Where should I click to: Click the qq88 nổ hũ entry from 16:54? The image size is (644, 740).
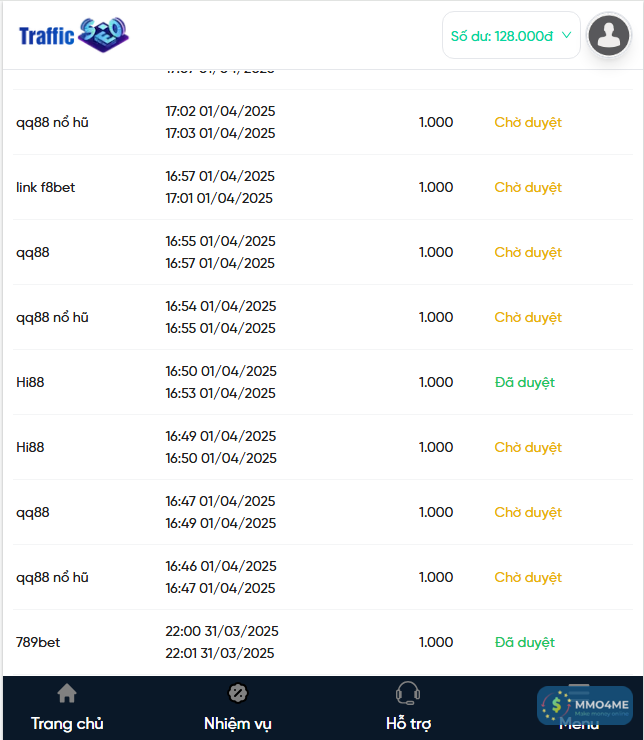(x=53, y=318)
